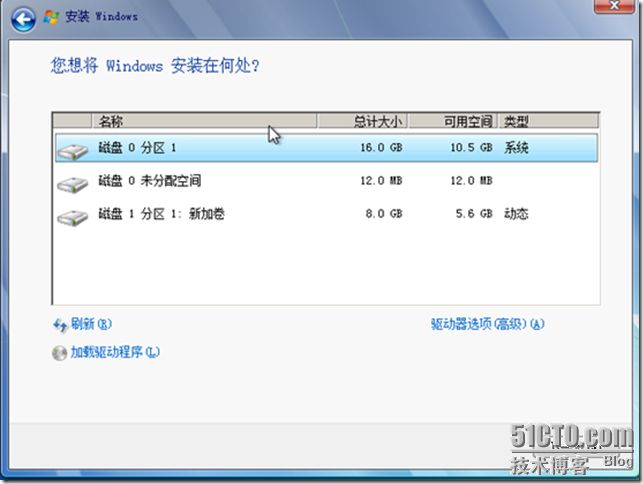Sort by 类型 column header
This screenshot has height=484, width=643.
click(x=548, y=121)
